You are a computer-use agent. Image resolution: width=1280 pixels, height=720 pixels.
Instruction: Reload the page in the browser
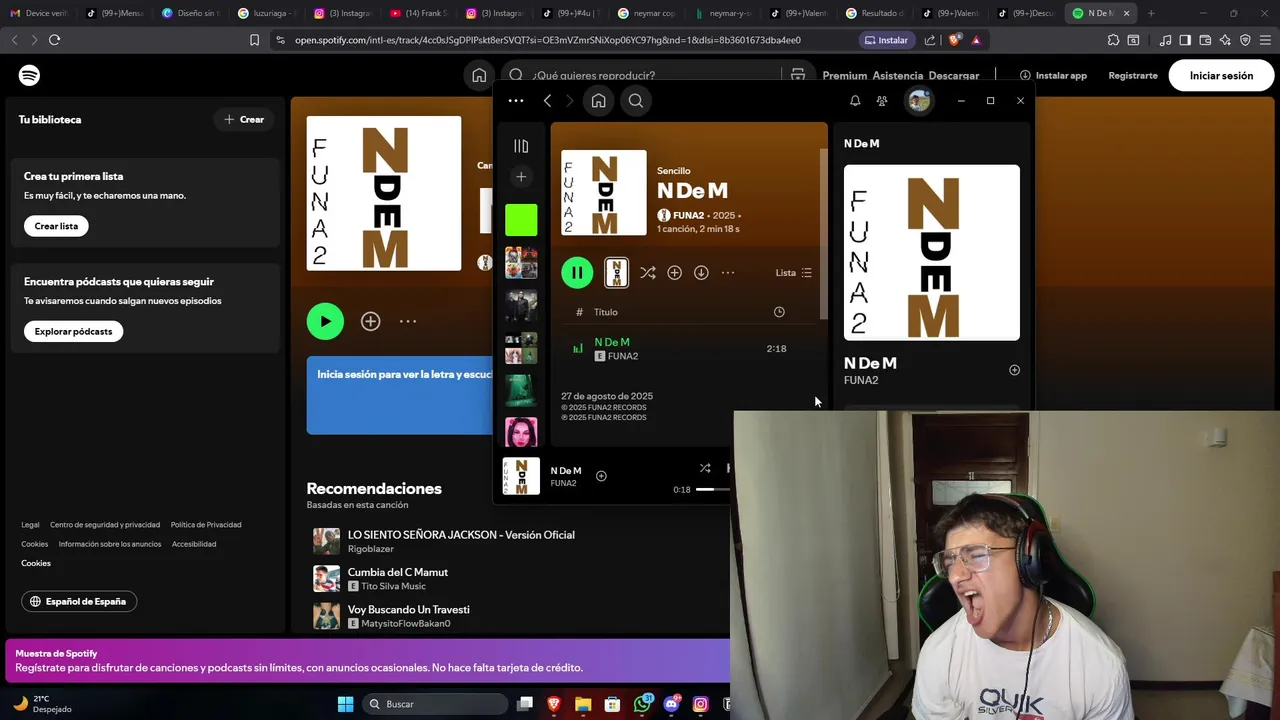[54, 40]
